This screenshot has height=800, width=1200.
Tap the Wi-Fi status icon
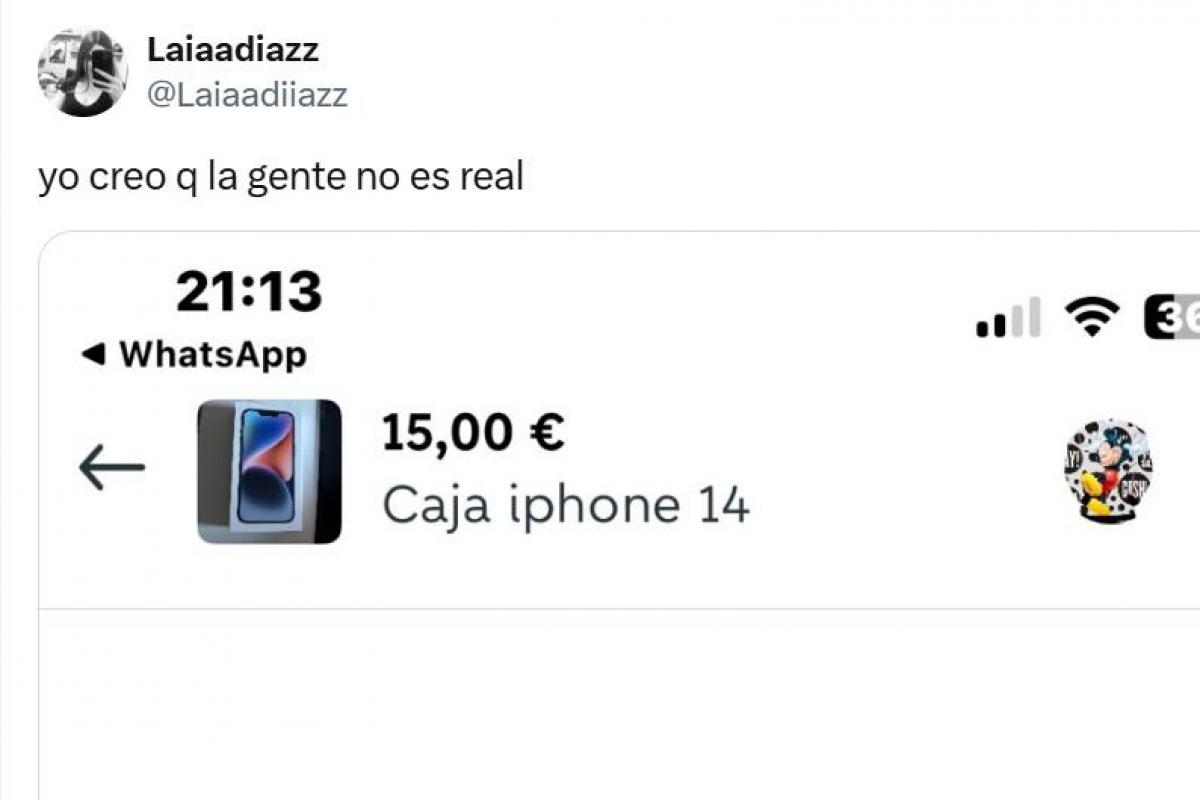point(1091,318)
